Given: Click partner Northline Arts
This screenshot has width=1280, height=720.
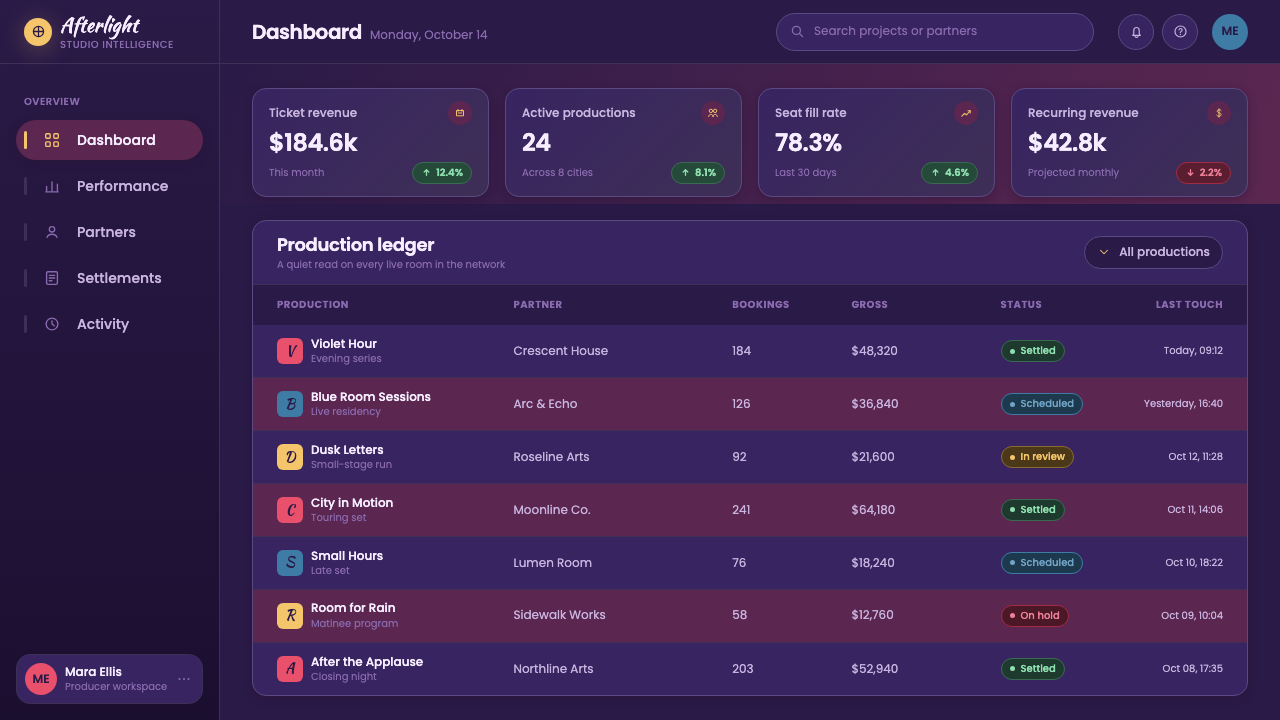Looking at the screenshot, I should 553,669.
